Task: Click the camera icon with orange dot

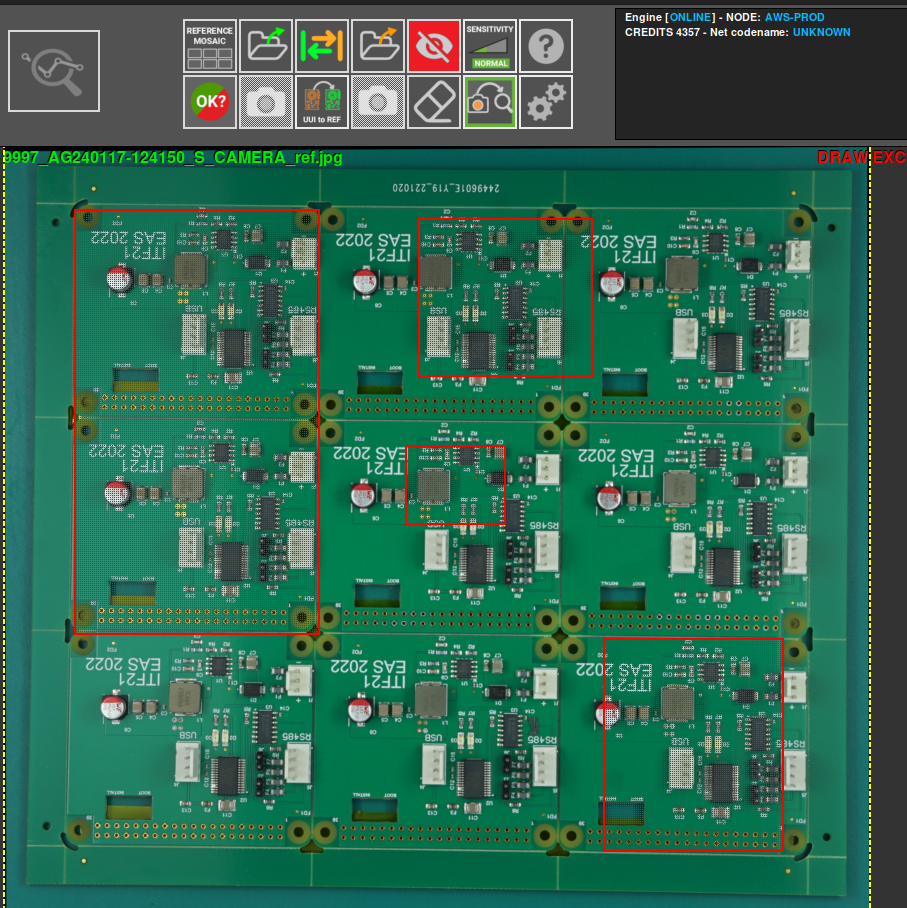Action: click(377, 101)
